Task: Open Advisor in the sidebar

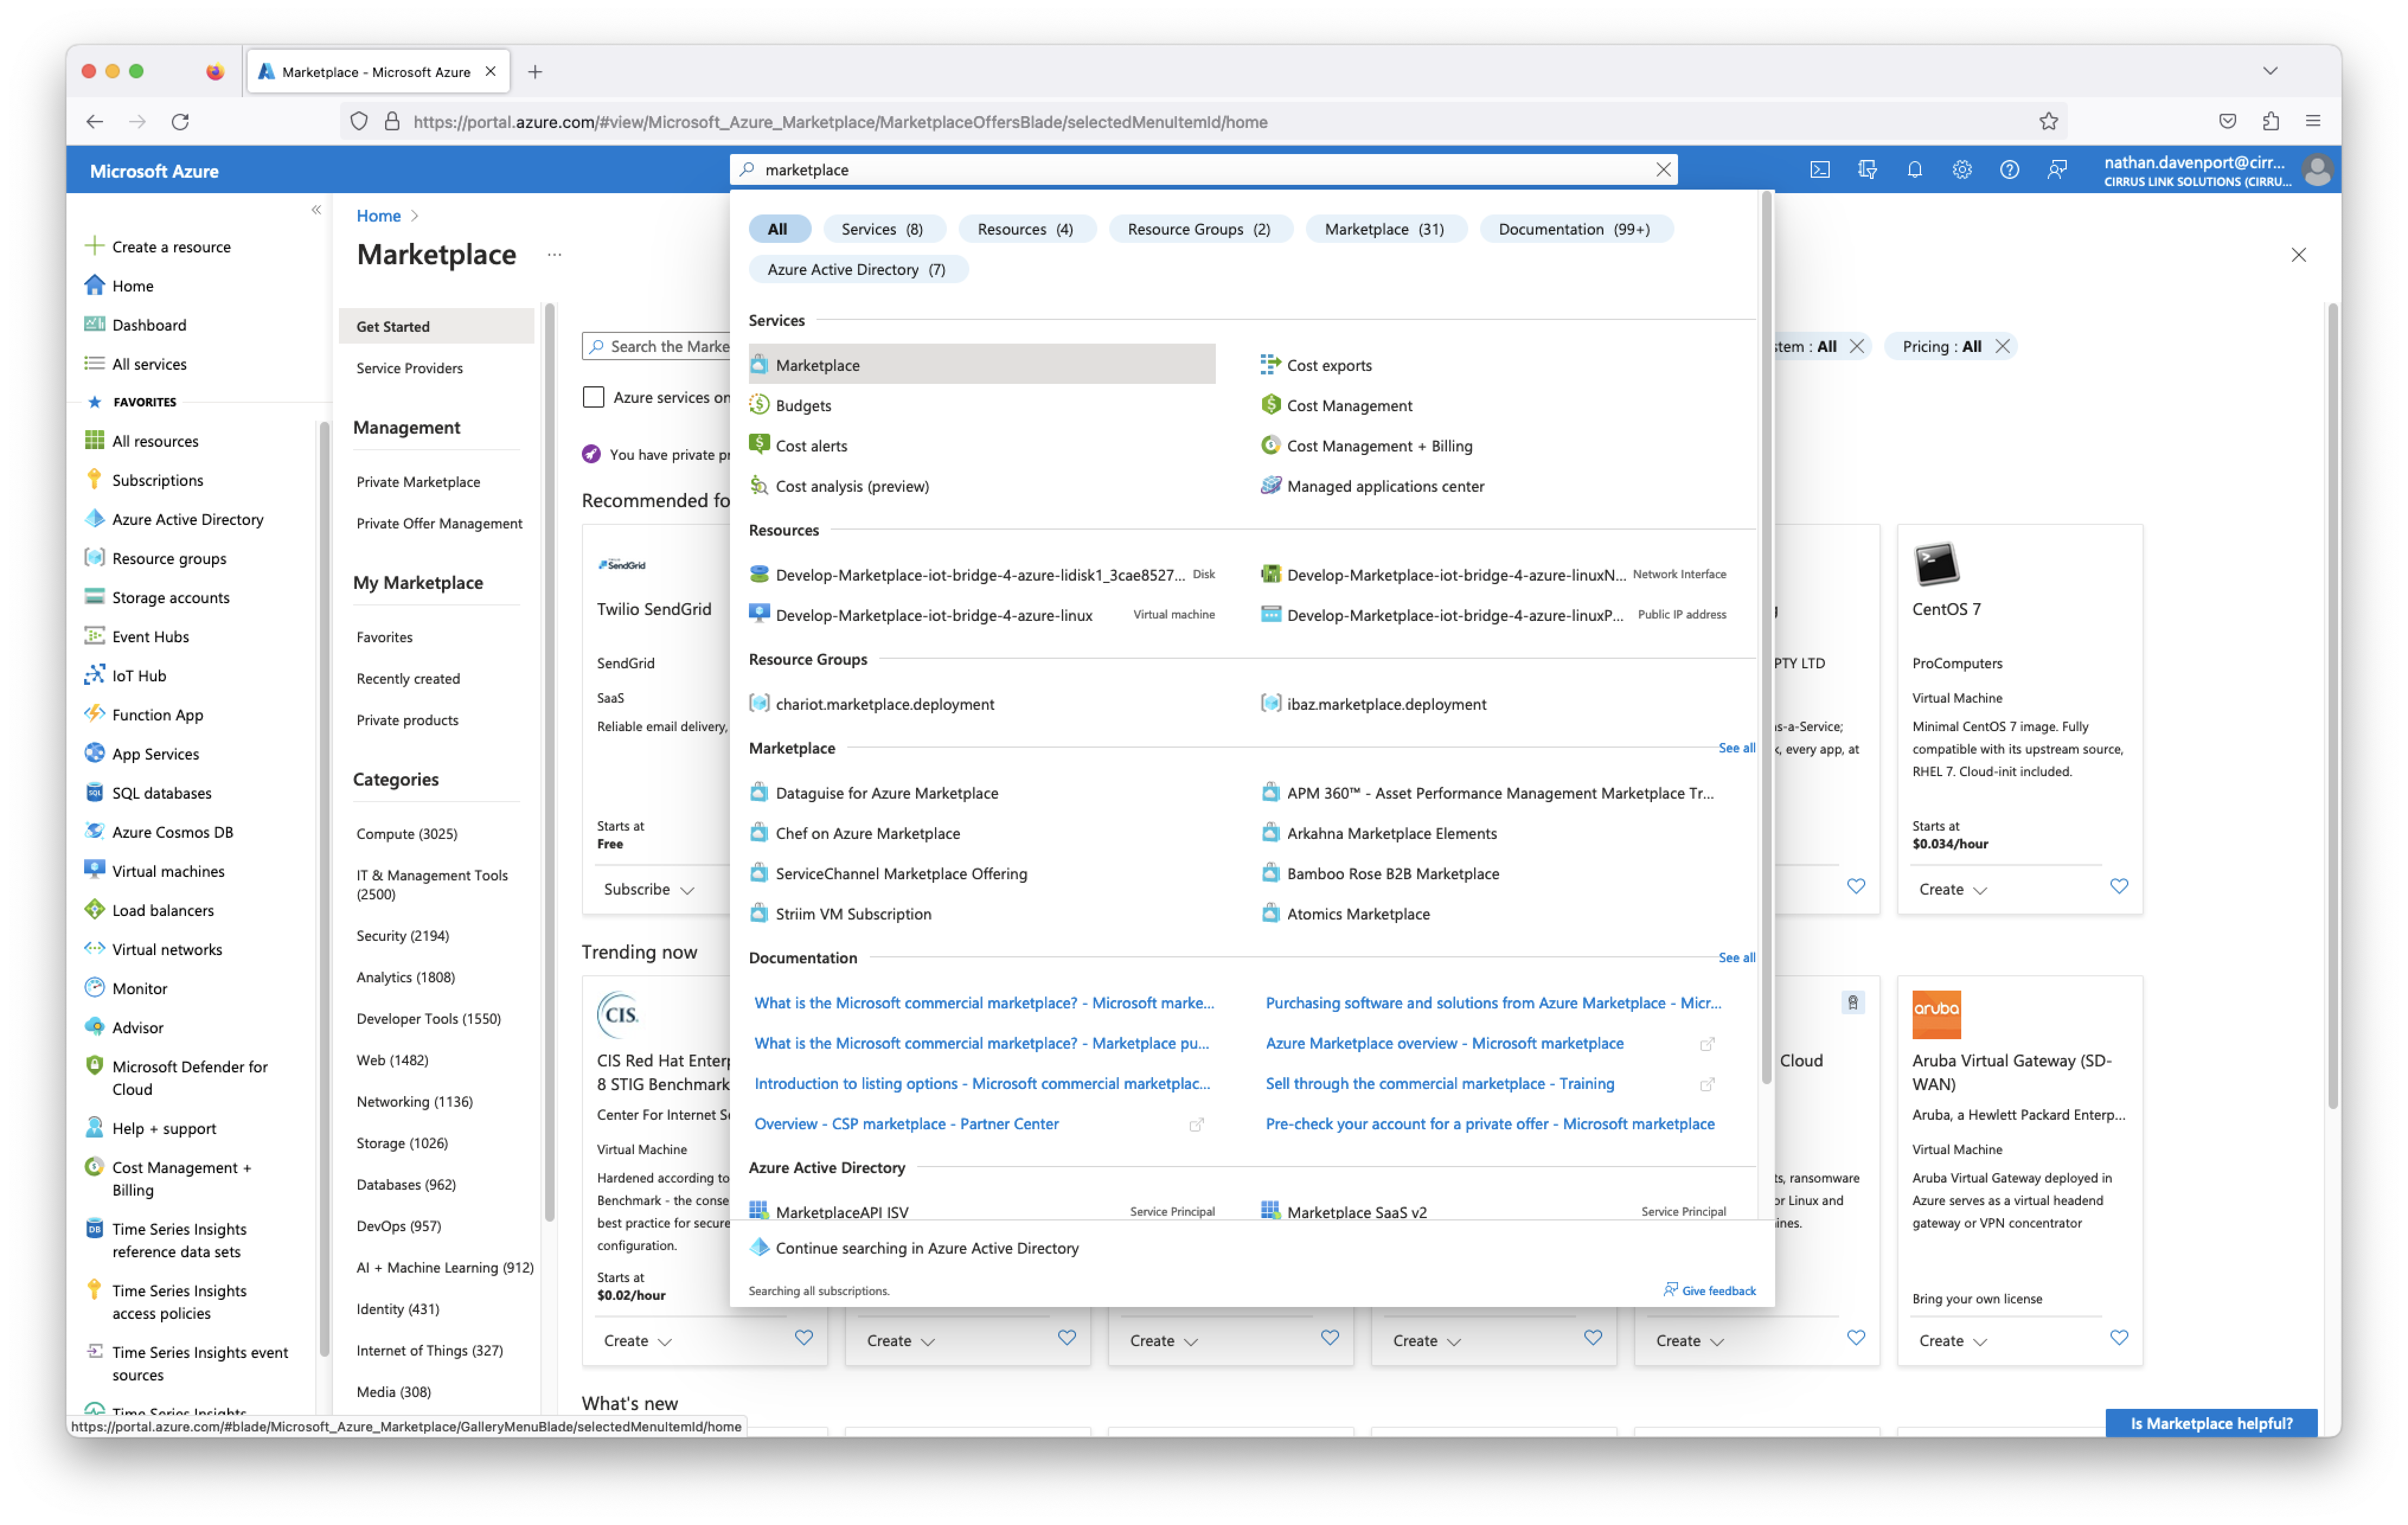Action: point(137,1027)
